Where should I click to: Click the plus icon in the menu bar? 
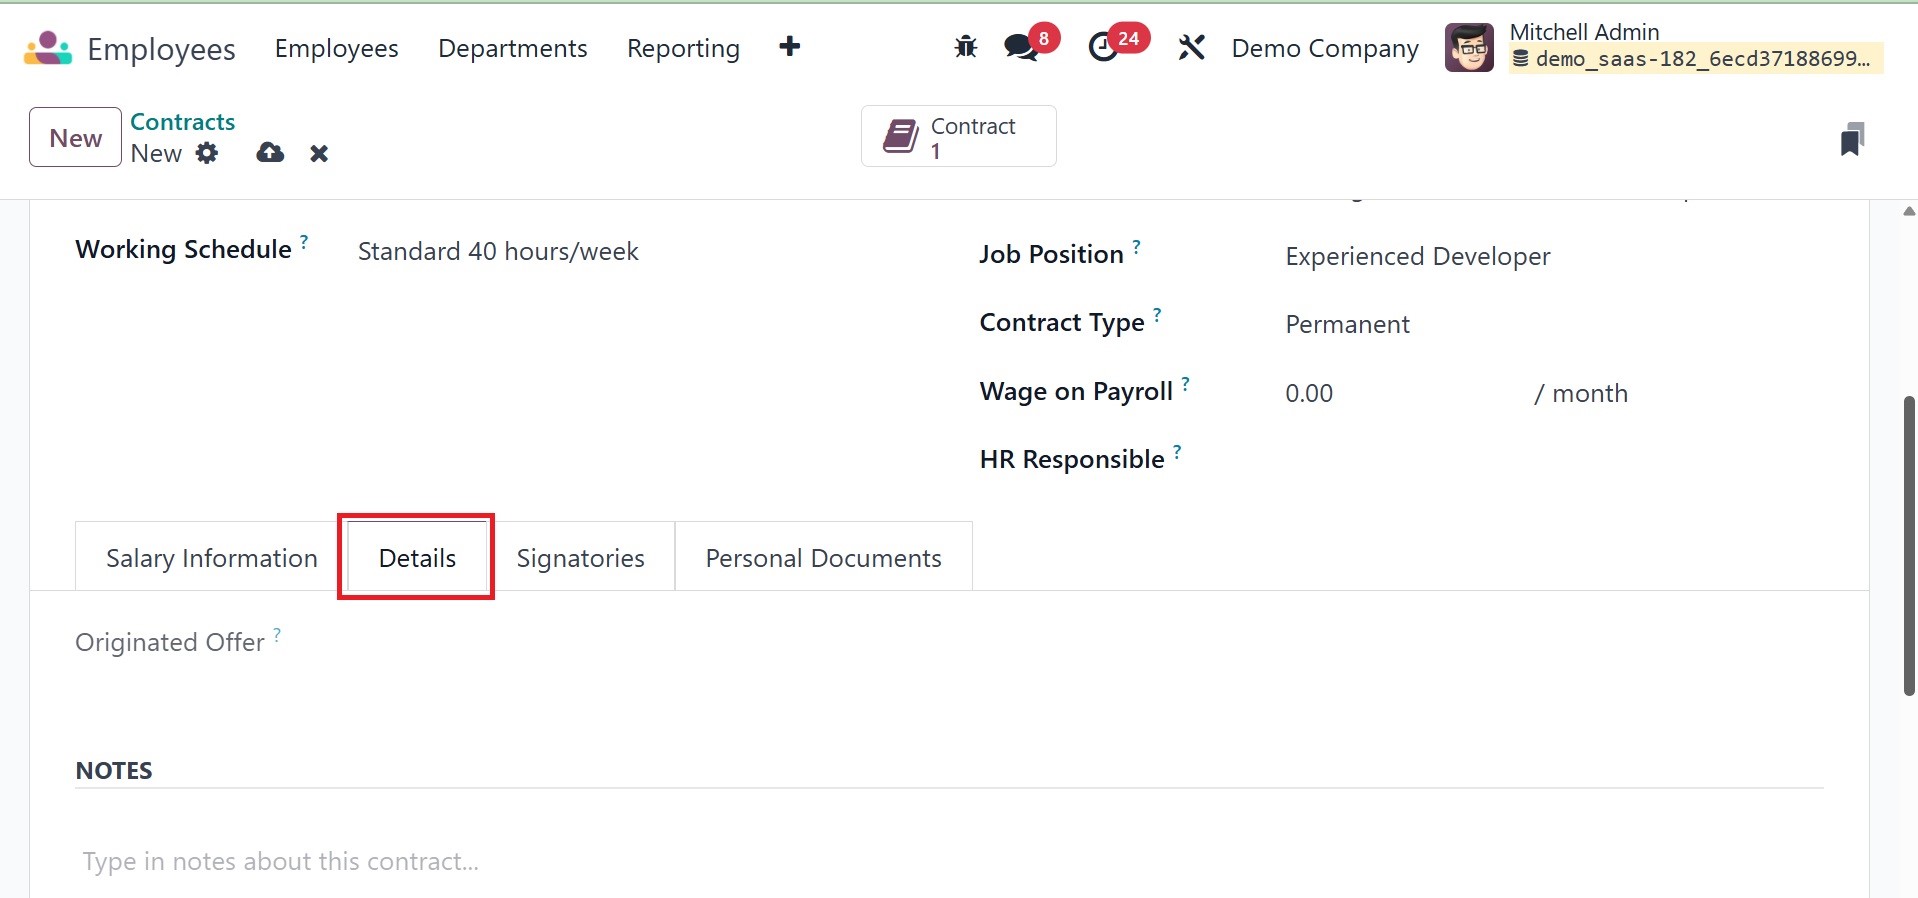tap(789, 47)
